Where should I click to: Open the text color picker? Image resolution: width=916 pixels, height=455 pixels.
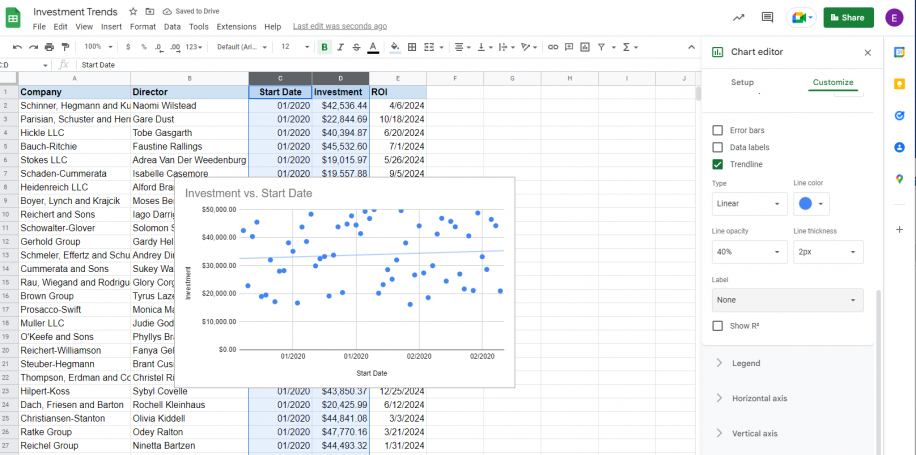(373, 47)
